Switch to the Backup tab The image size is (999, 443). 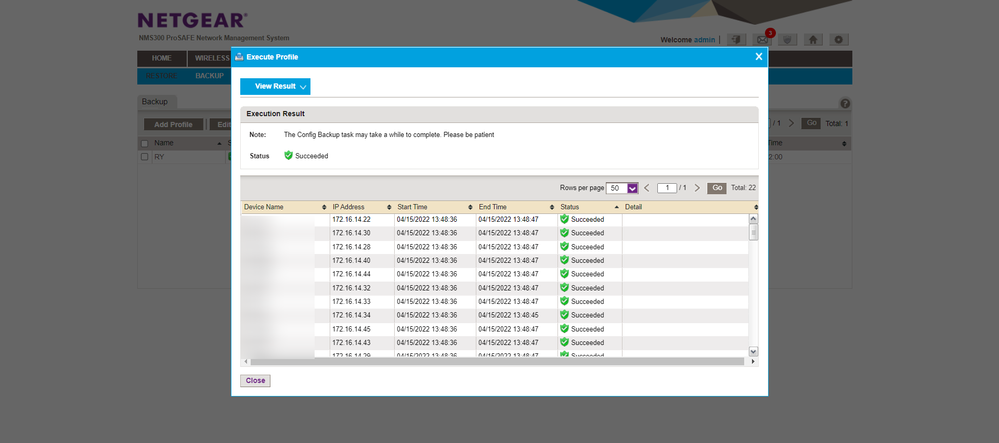click(155, 102)
